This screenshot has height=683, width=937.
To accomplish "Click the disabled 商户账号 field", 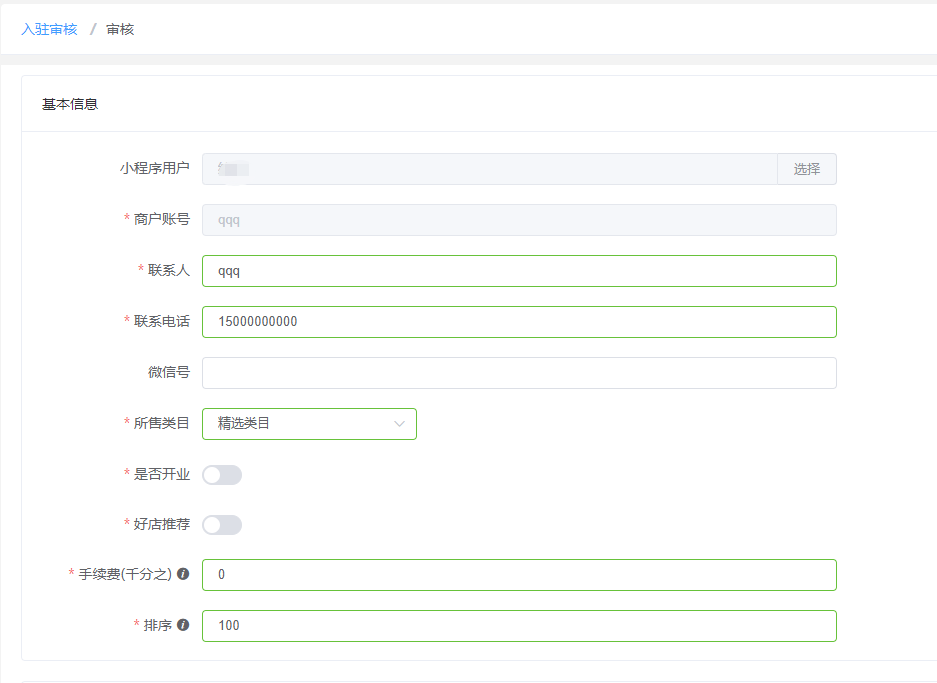I will (x=519, y=220).
